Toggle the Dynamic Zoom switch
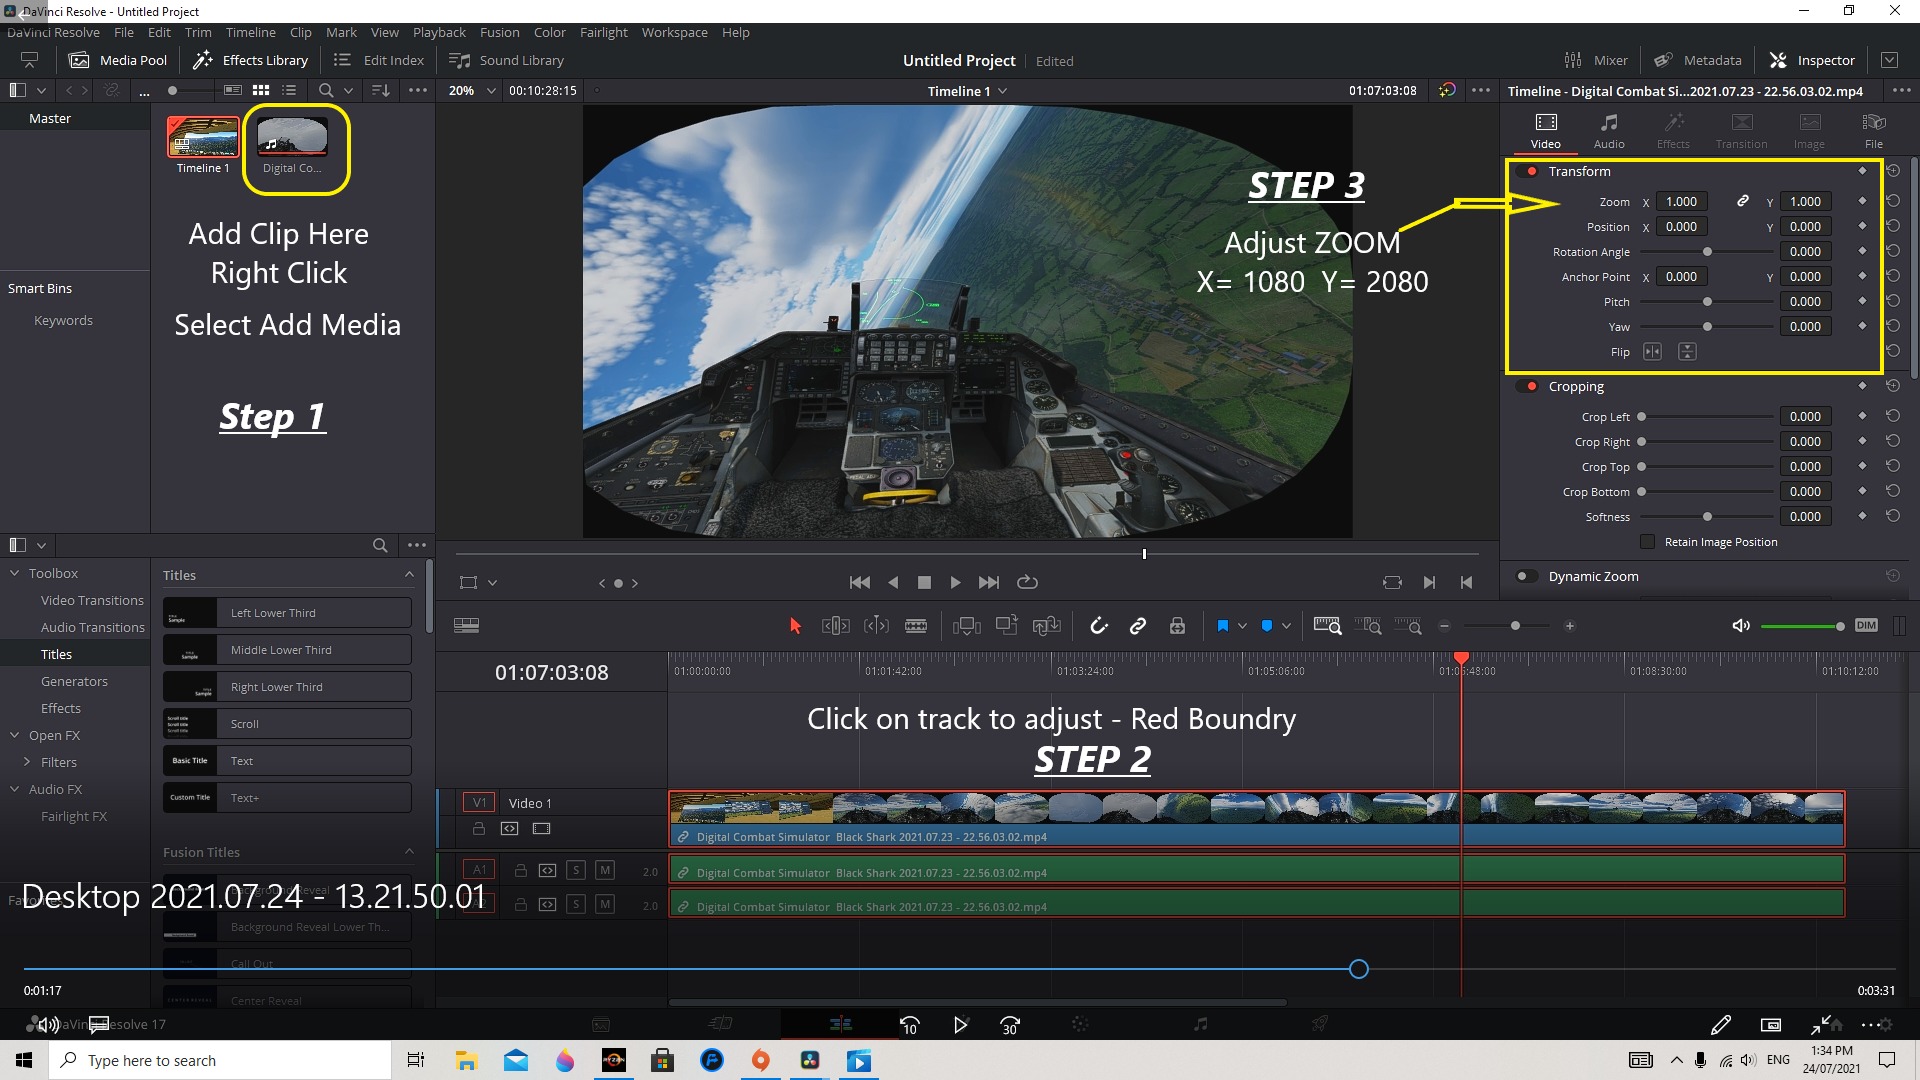 (1526, 576)
